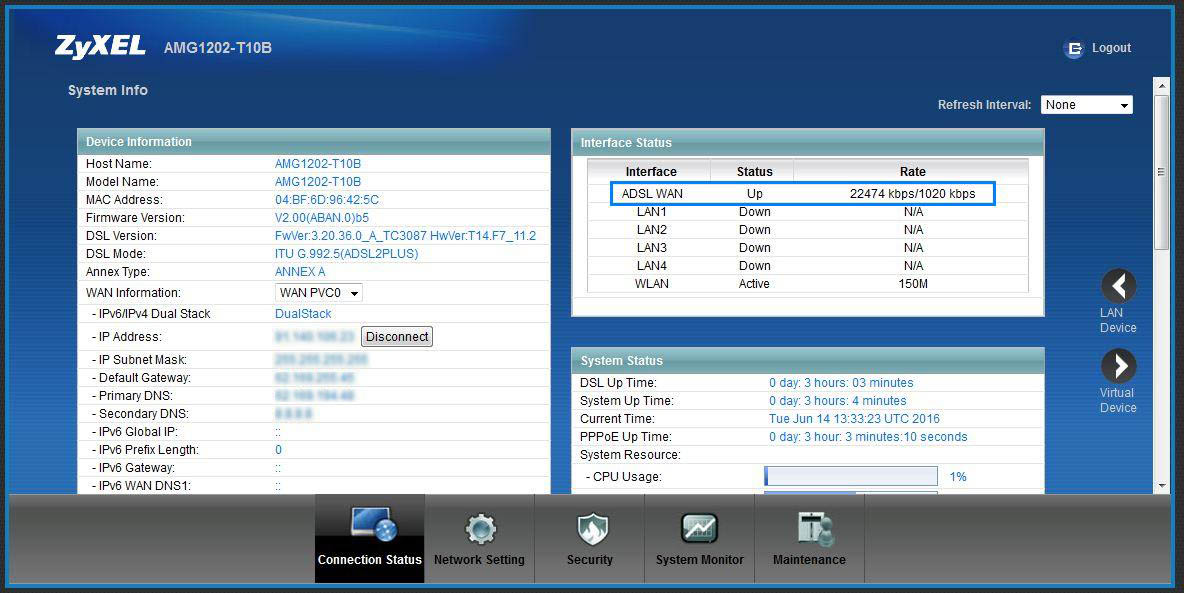Click the System Info heading
The image size is (1184, 593).
click(x=108, y=91)
